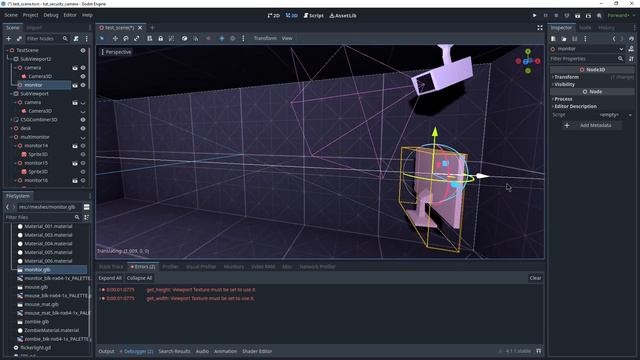
Task: Toggle visibility of CSGCombiner3D node
Action: tap(83, 120)
